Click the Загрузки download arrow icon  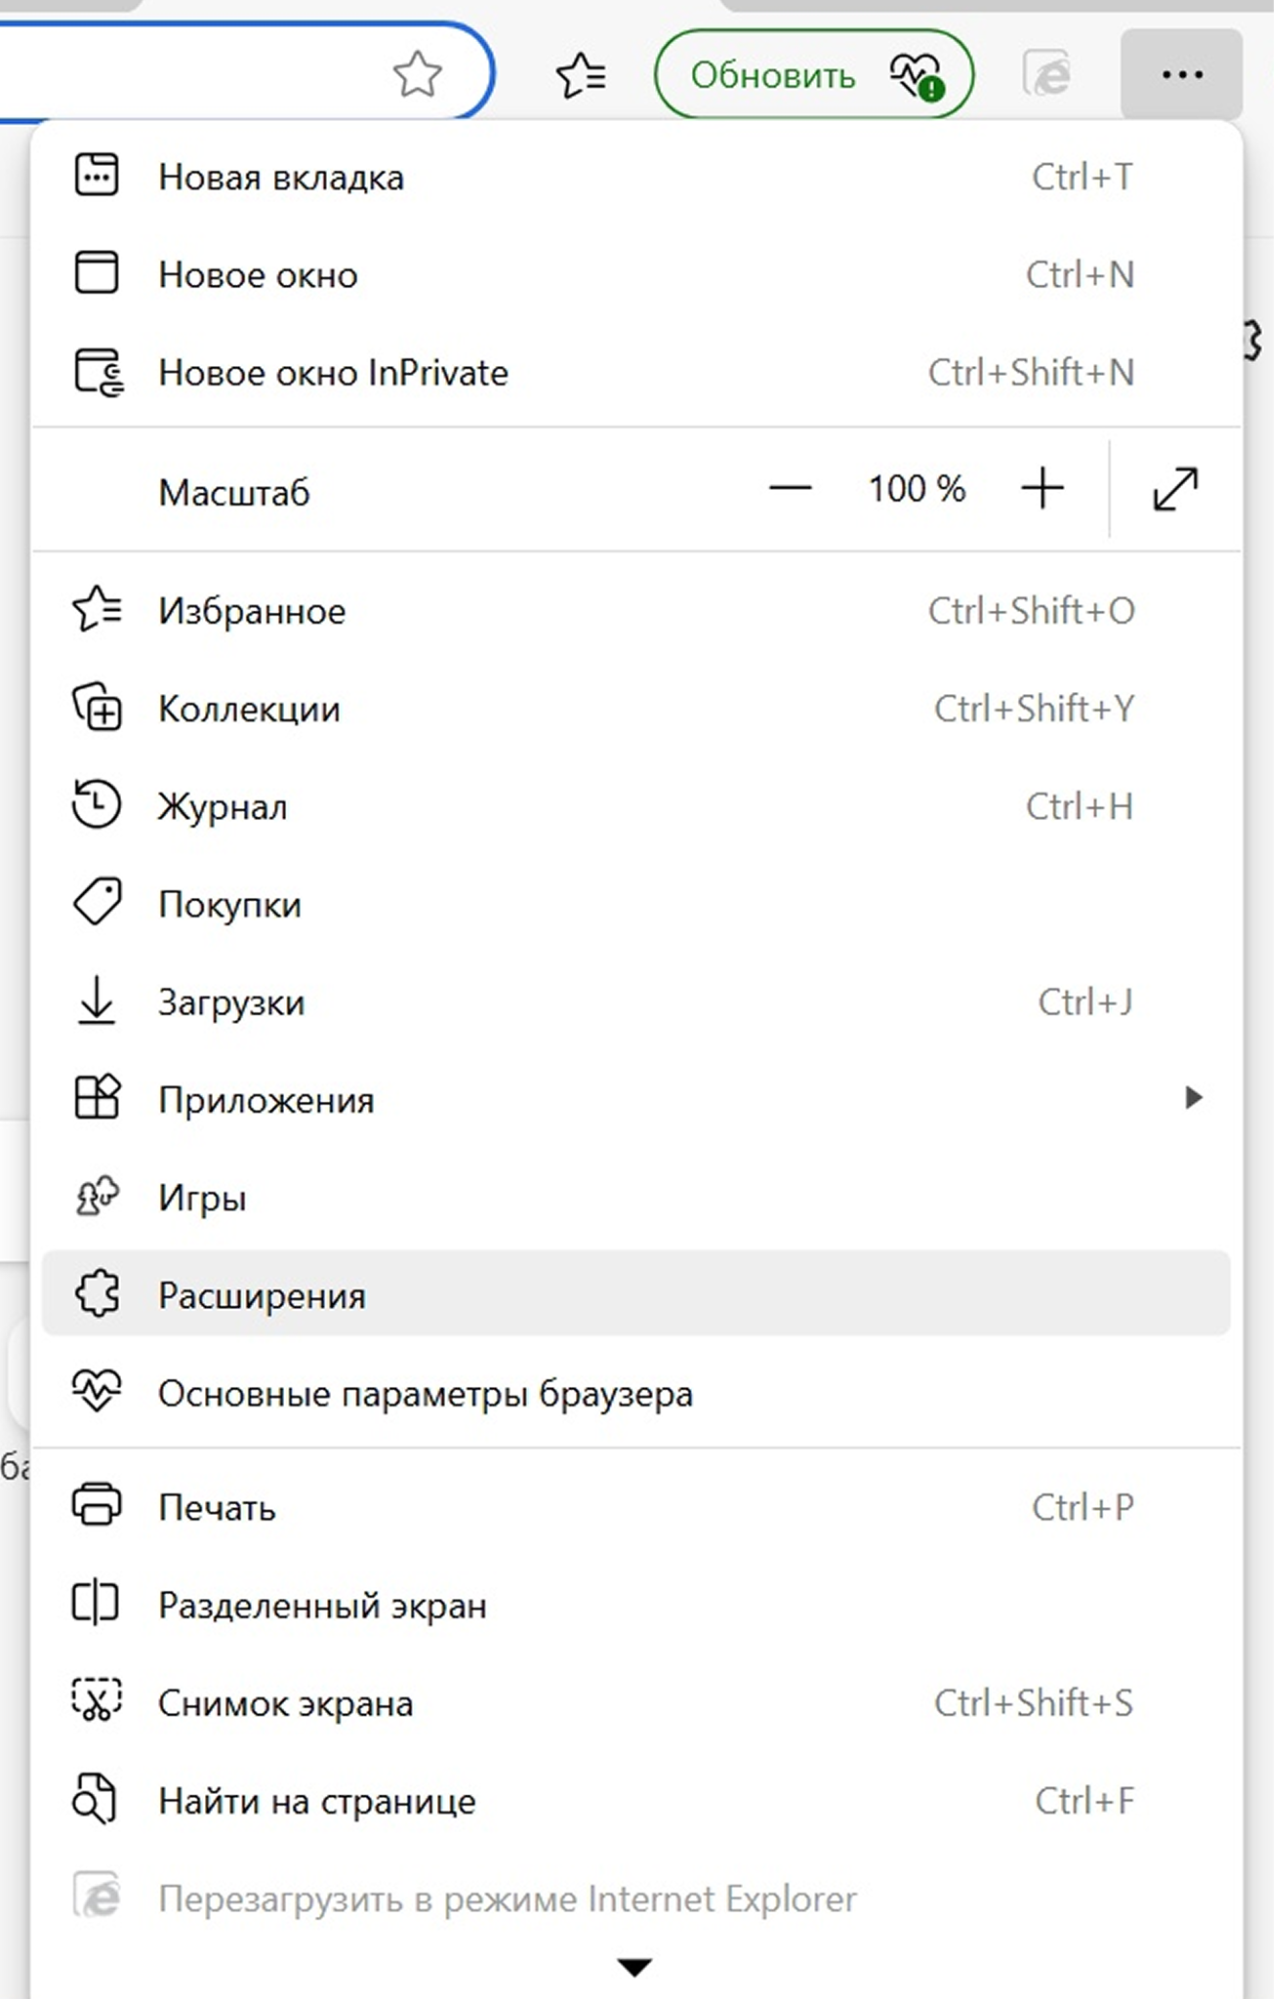point(97,1001)
